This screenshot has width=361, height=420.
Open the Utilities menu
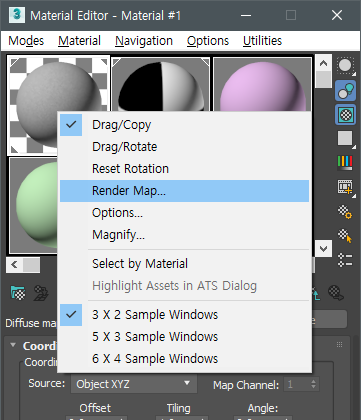click(262, 41)
